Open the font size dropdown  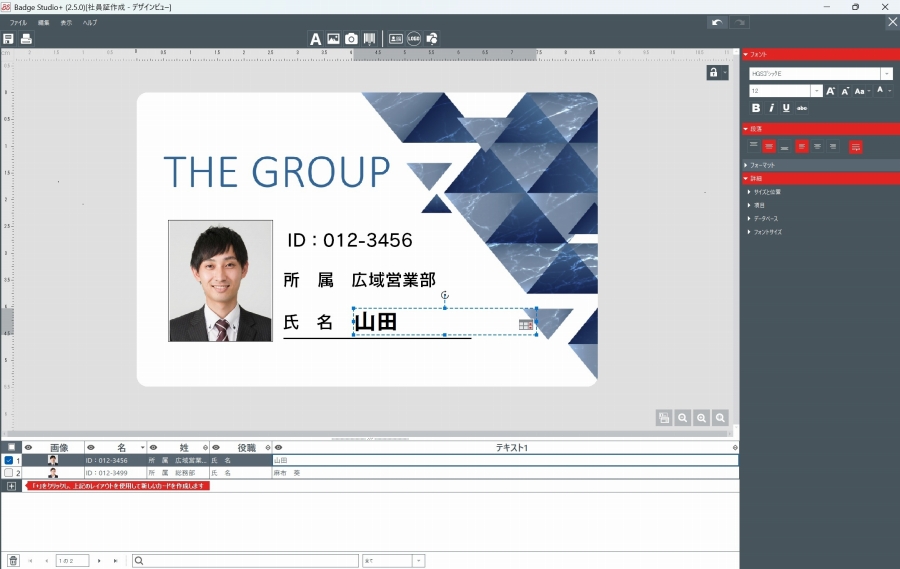tap(817, 91)
